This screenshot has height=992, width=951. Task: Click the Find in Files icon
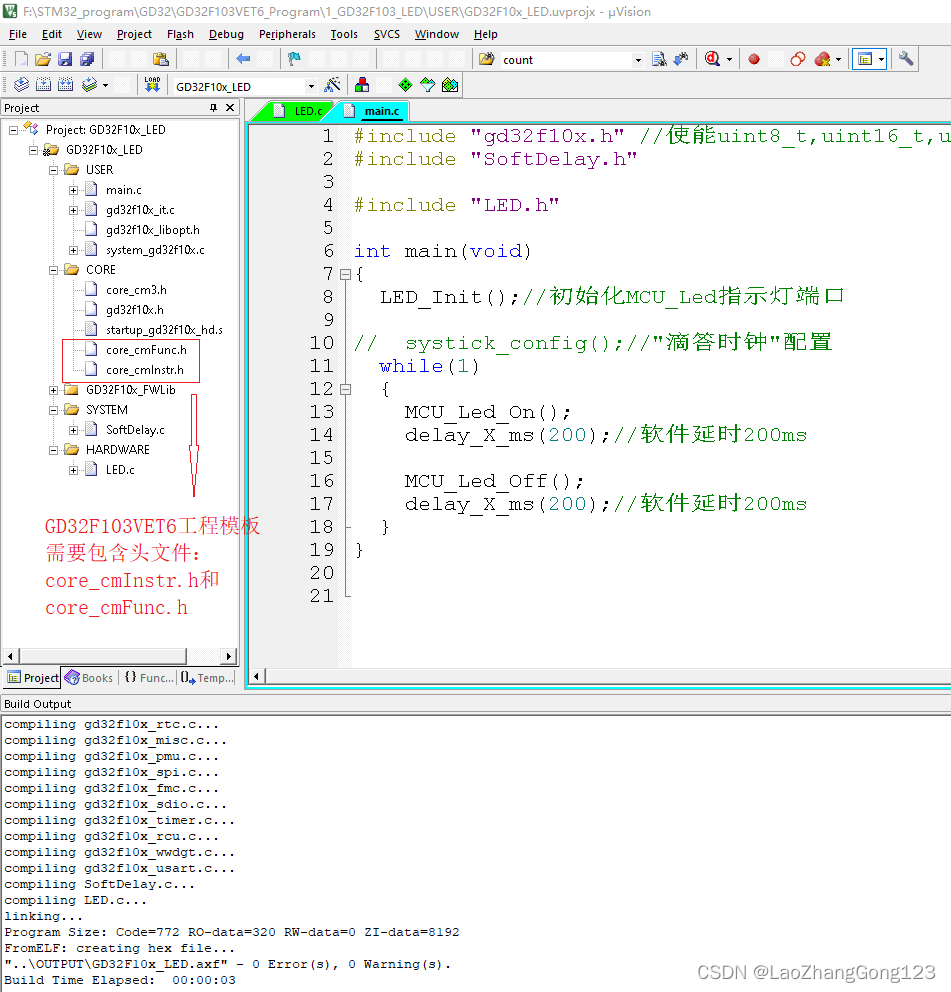click(486, 59)
